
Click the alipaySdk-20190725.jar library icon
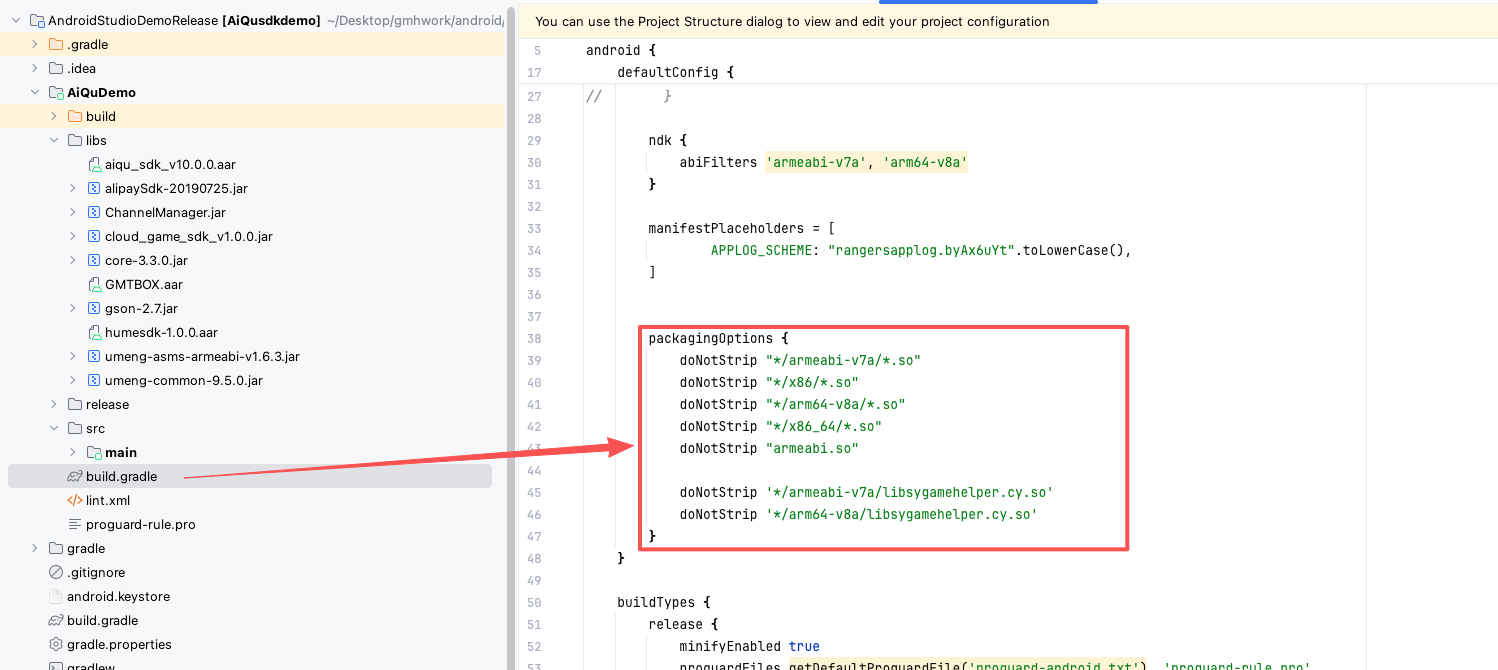[94, 188]
